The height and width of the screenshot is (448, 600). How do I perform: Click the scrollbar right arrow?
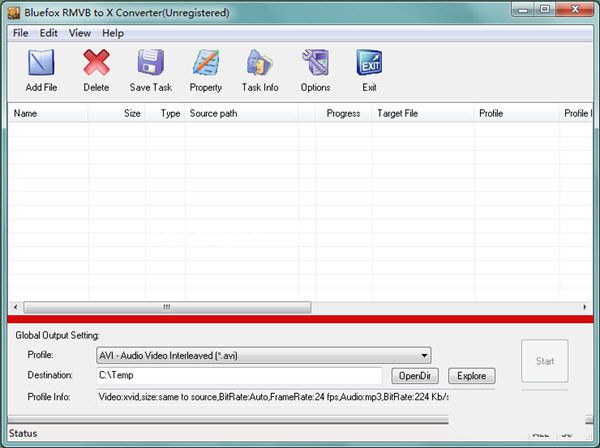[584, 307]
